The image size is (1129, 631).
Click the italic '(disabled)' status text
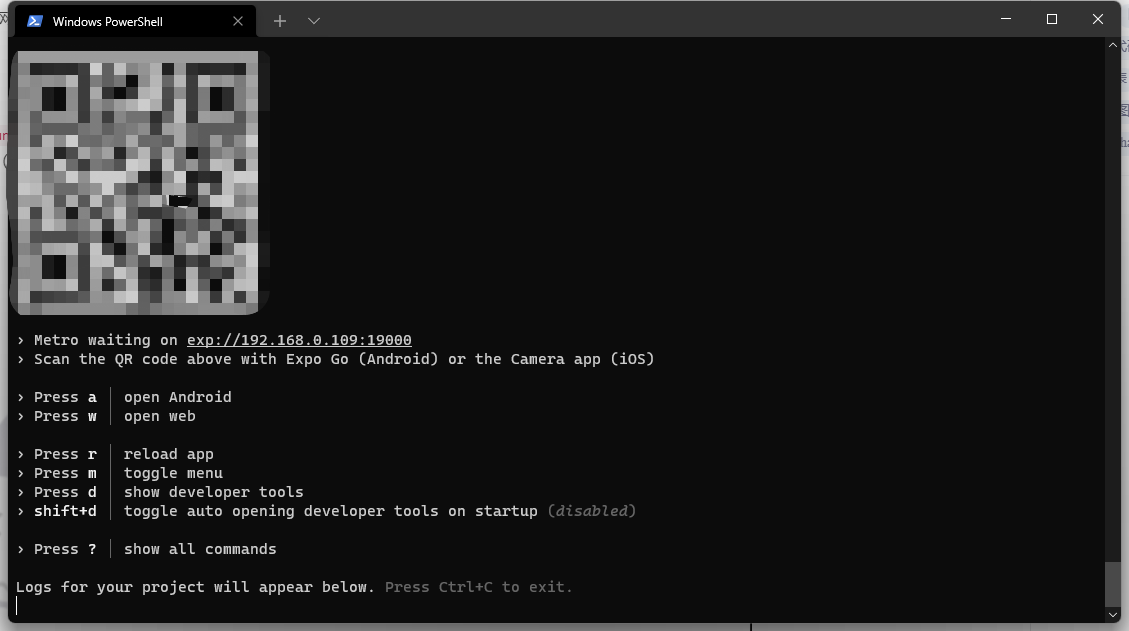pyautogui.click(x=592, y=511)
